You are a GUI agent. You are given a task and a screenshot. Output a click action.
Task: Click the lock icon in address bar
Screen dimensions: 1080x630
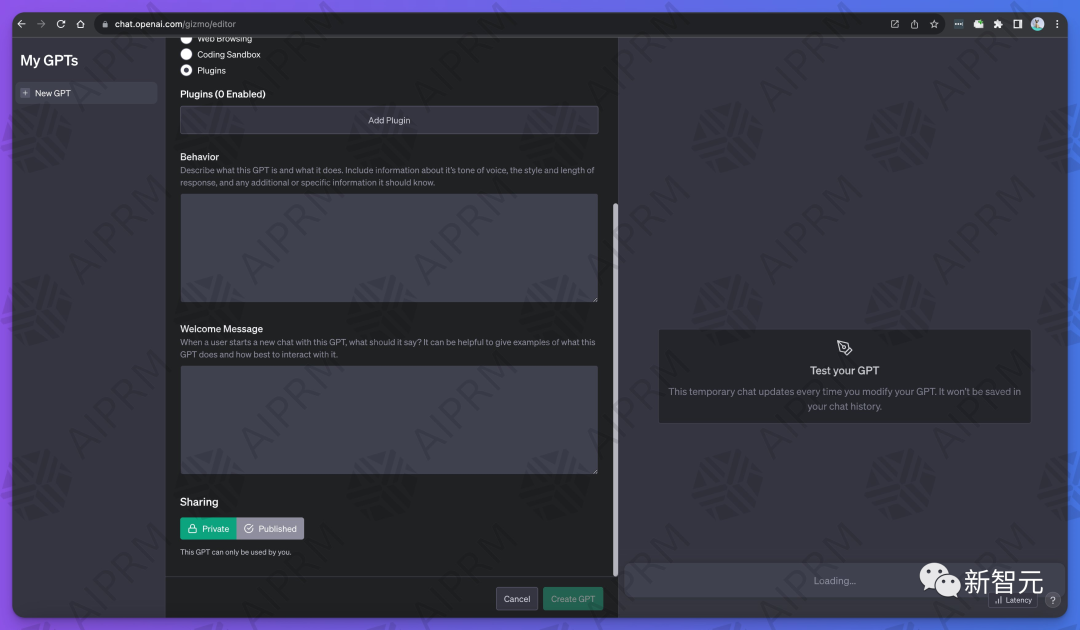point(105,24)
